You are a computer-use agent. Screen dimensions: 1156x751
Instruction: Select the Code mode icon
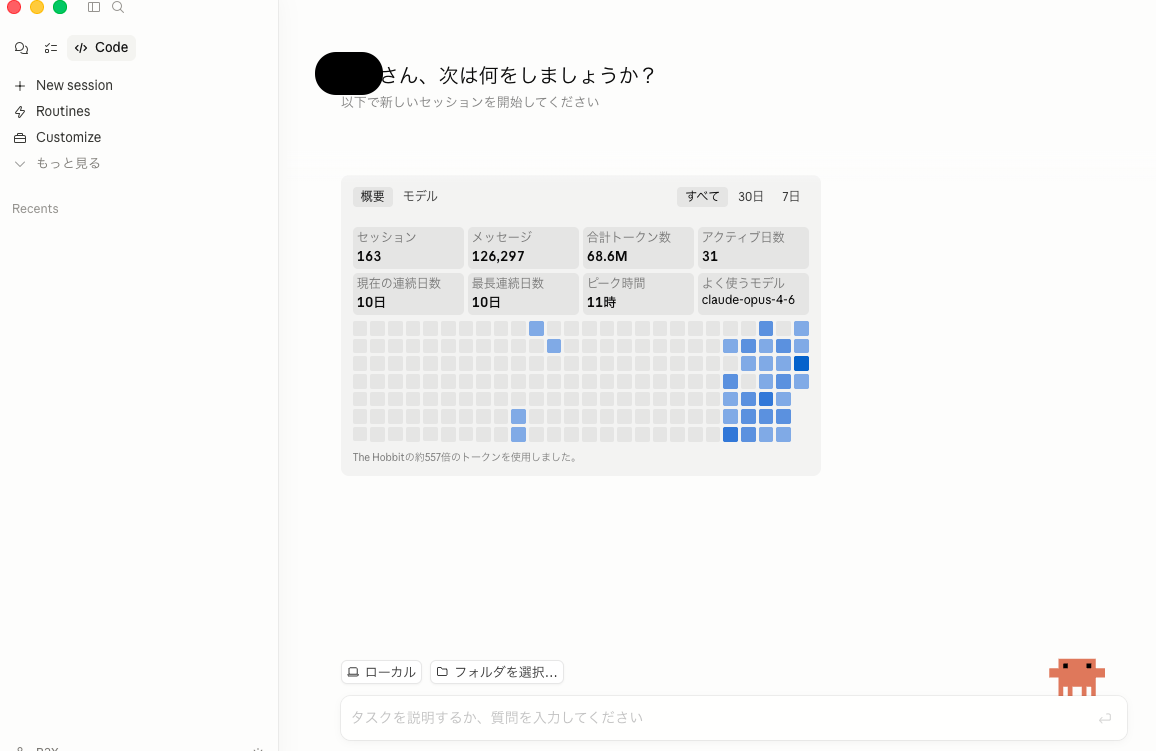pyautogui.click(x=81, y=47)
